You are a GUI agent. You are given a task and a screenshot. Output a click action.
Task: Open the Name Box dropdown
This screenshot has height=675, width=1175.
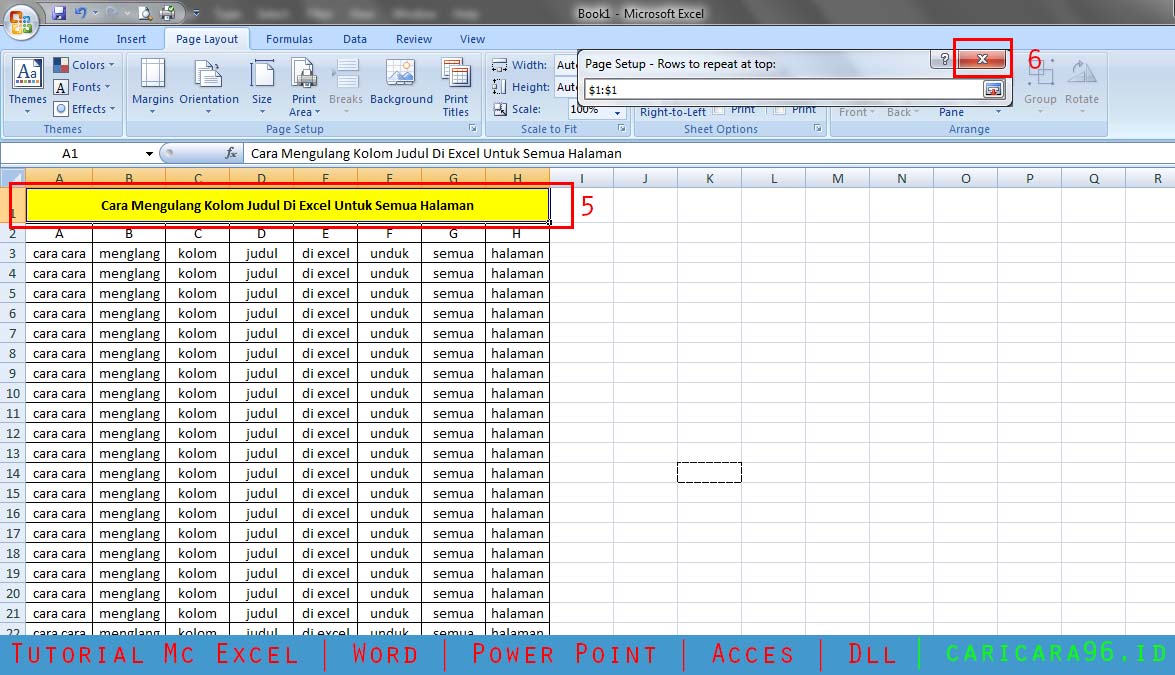149,154
